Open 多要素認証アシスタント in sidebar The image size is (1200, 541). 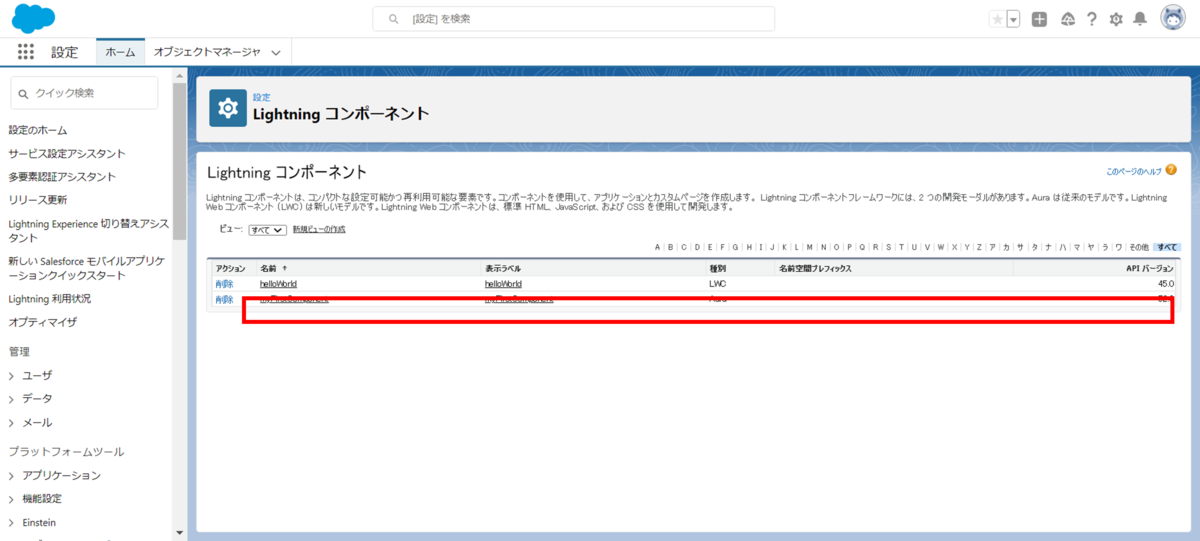pos(62,177)
